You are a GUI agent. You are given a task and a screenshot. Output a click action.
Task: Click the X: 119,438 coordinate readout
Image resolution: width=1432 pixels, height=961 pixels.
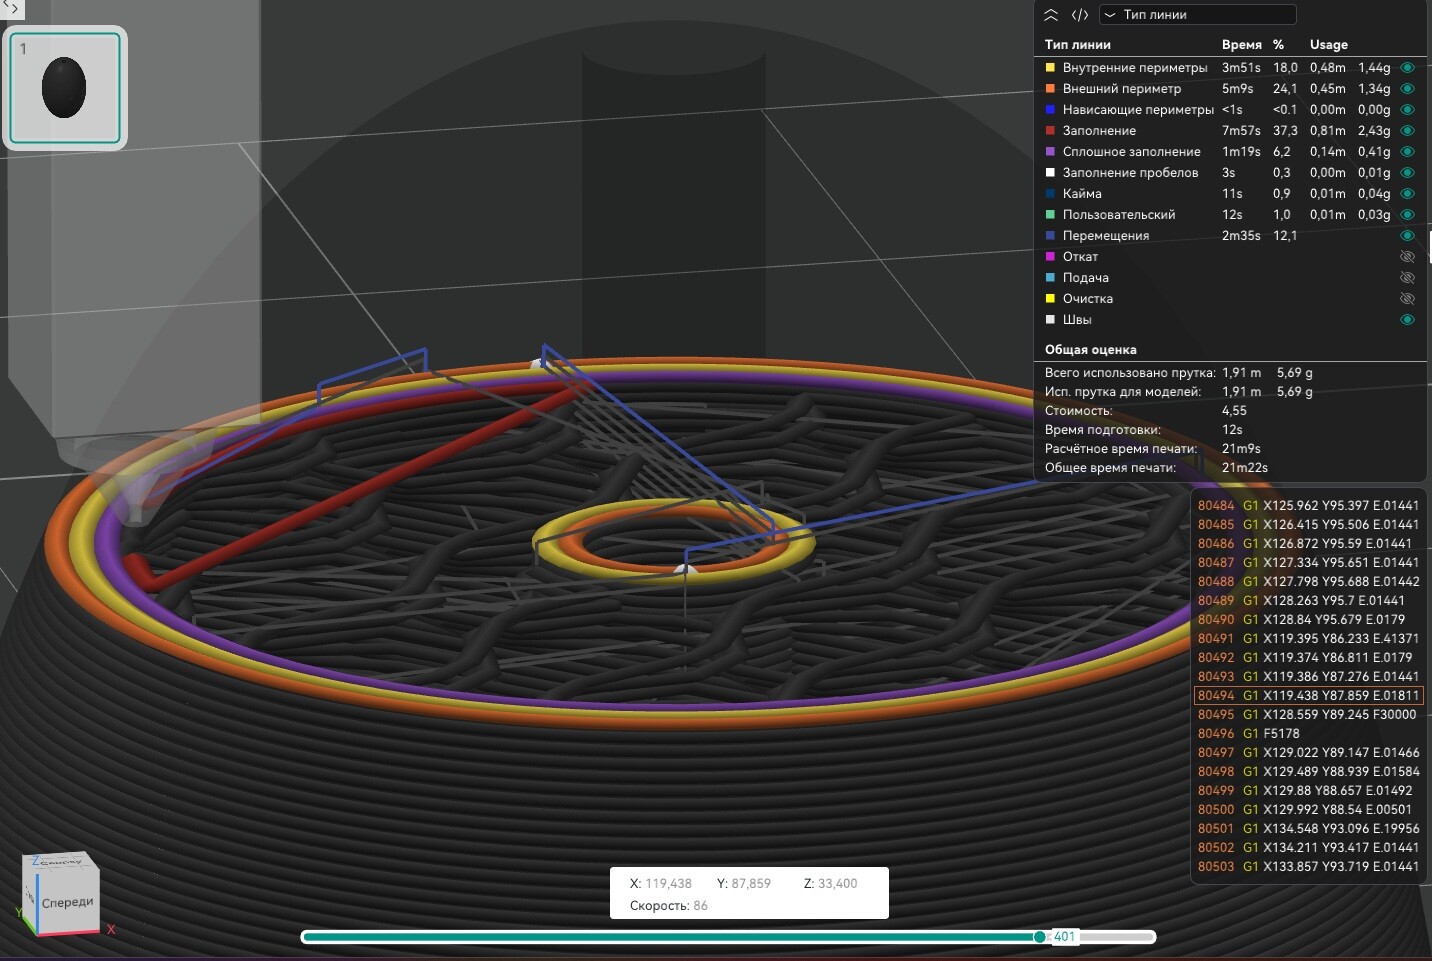point(661,884)
